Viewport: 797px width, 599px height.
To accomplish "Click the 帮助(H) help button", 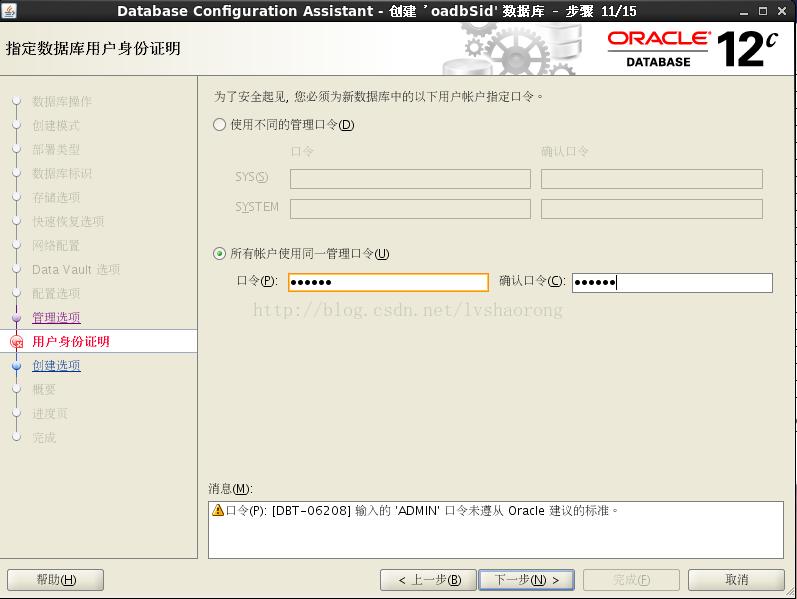I will click(55, 580).
